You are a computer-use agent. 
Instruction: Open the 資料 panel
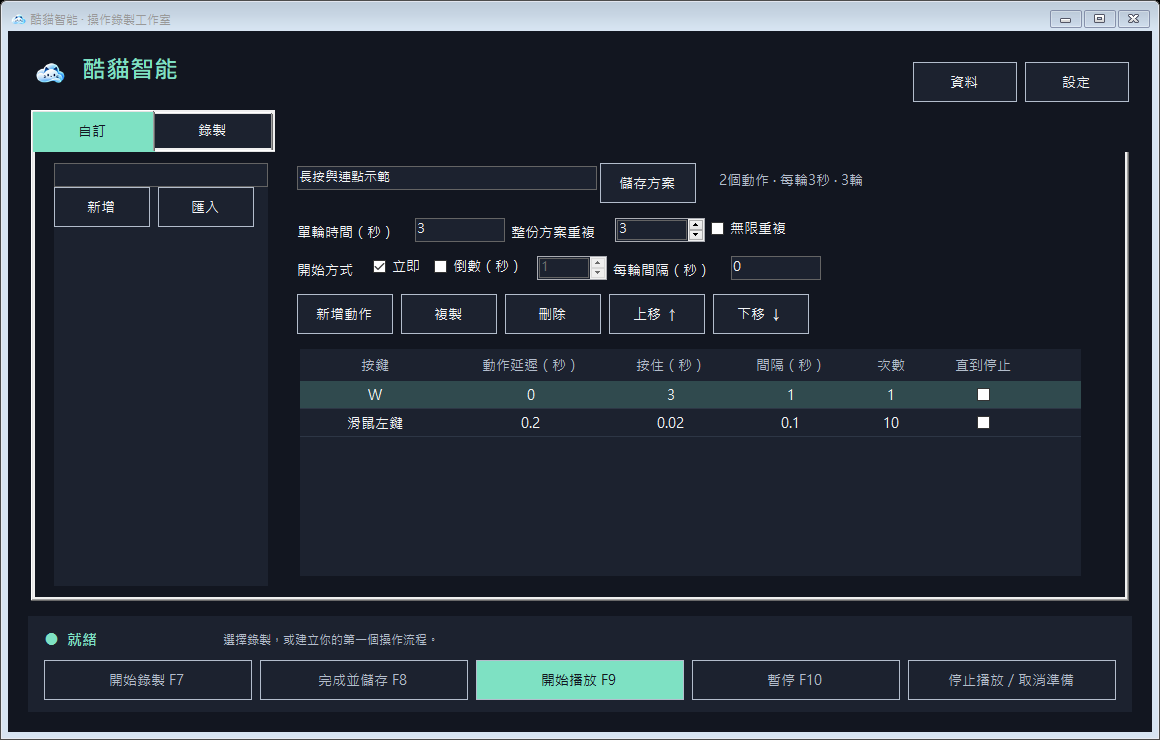(964, 82)
